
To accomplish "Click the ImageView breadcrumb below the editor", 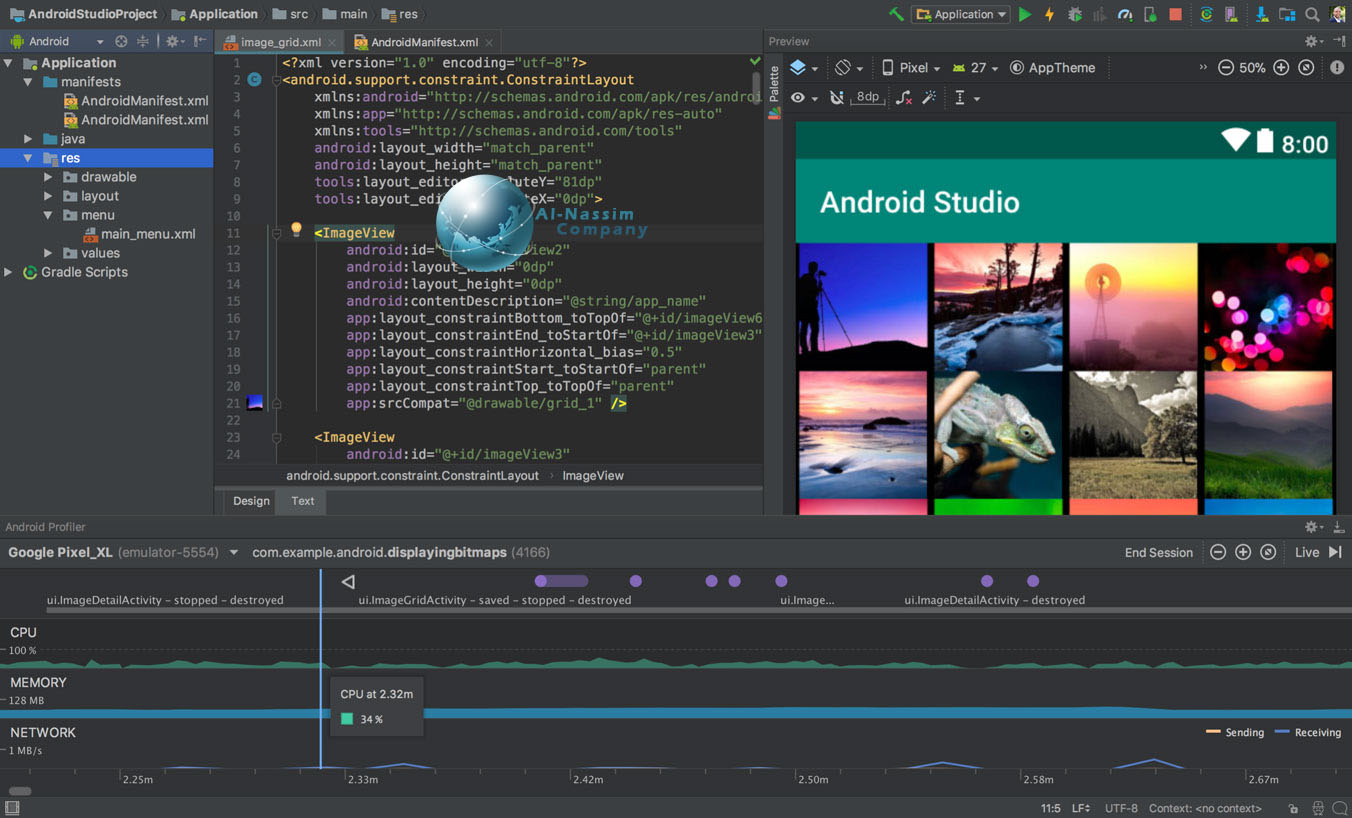I will pos(593,476).
